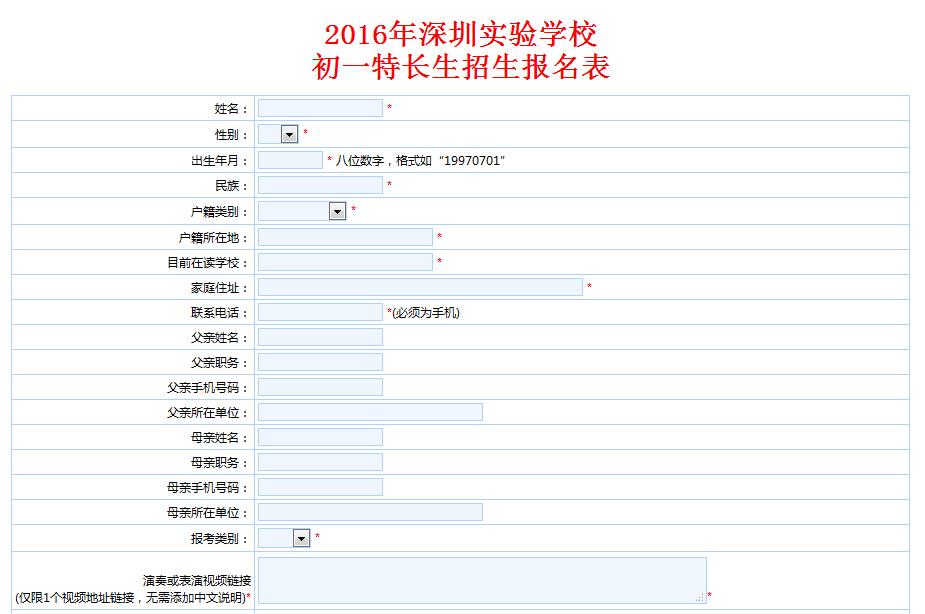Image resolution: width=925 pixels, height=614 pixels.
Task: Click the 姓名 name input field
Action: [x=320, y=108]
